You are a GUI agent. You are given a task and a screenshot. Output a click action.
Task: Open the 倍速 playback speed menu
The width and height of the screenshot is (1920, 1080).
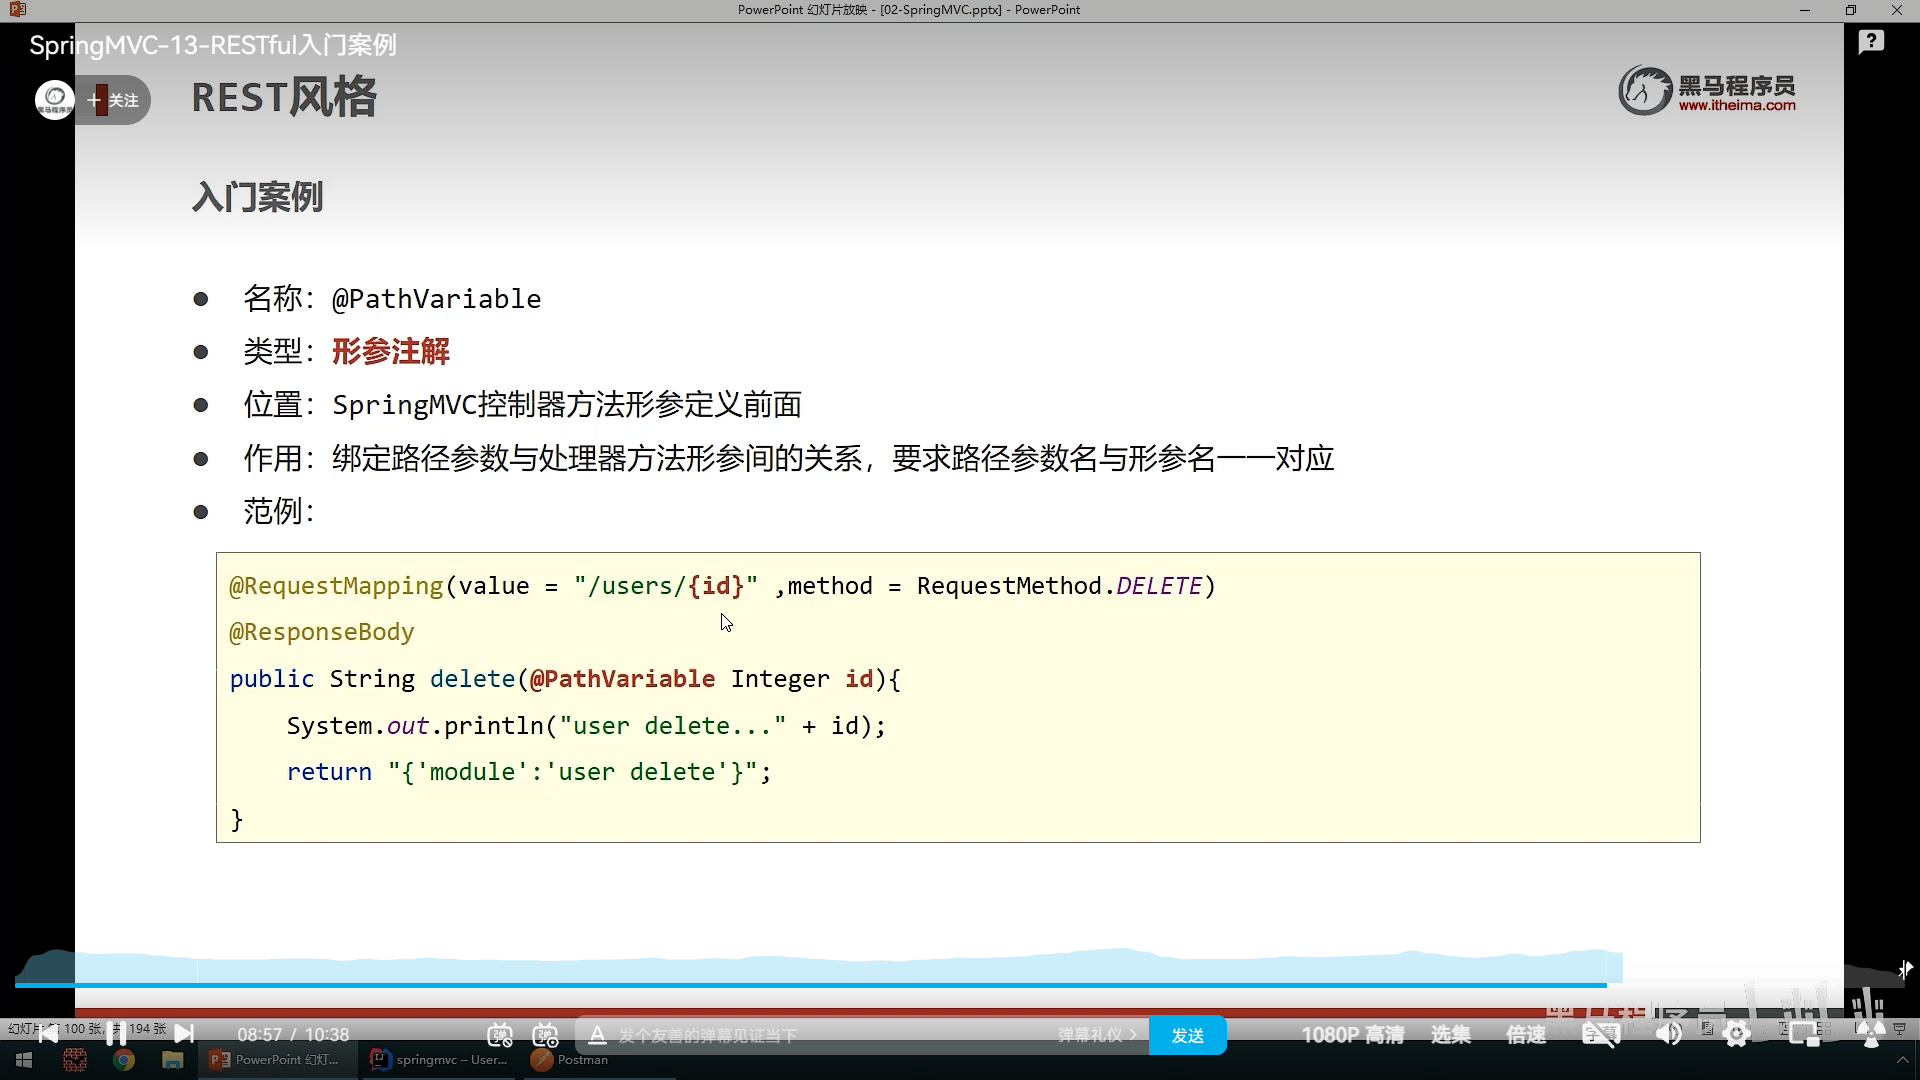click(1526, 1035)
